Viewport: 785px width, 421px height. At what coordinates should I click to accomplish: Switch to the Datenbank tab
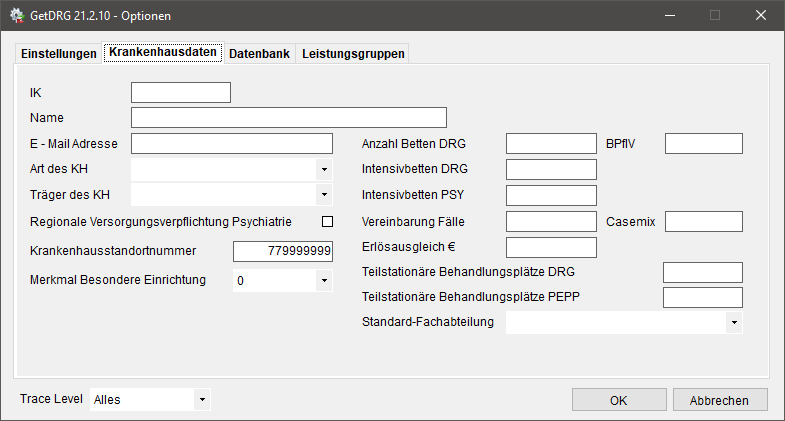coord(259,54)
